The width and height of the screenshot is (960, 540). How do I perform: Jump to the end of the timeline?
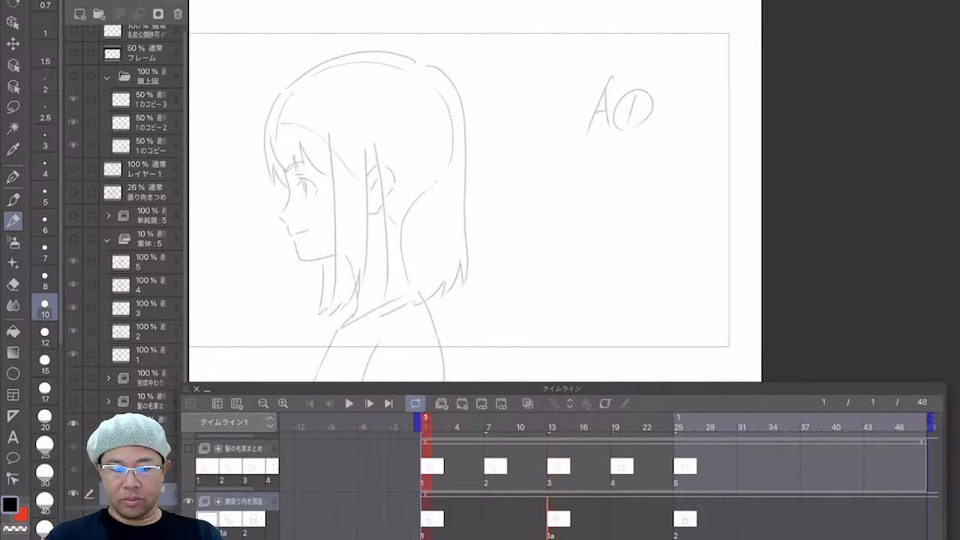388,403
